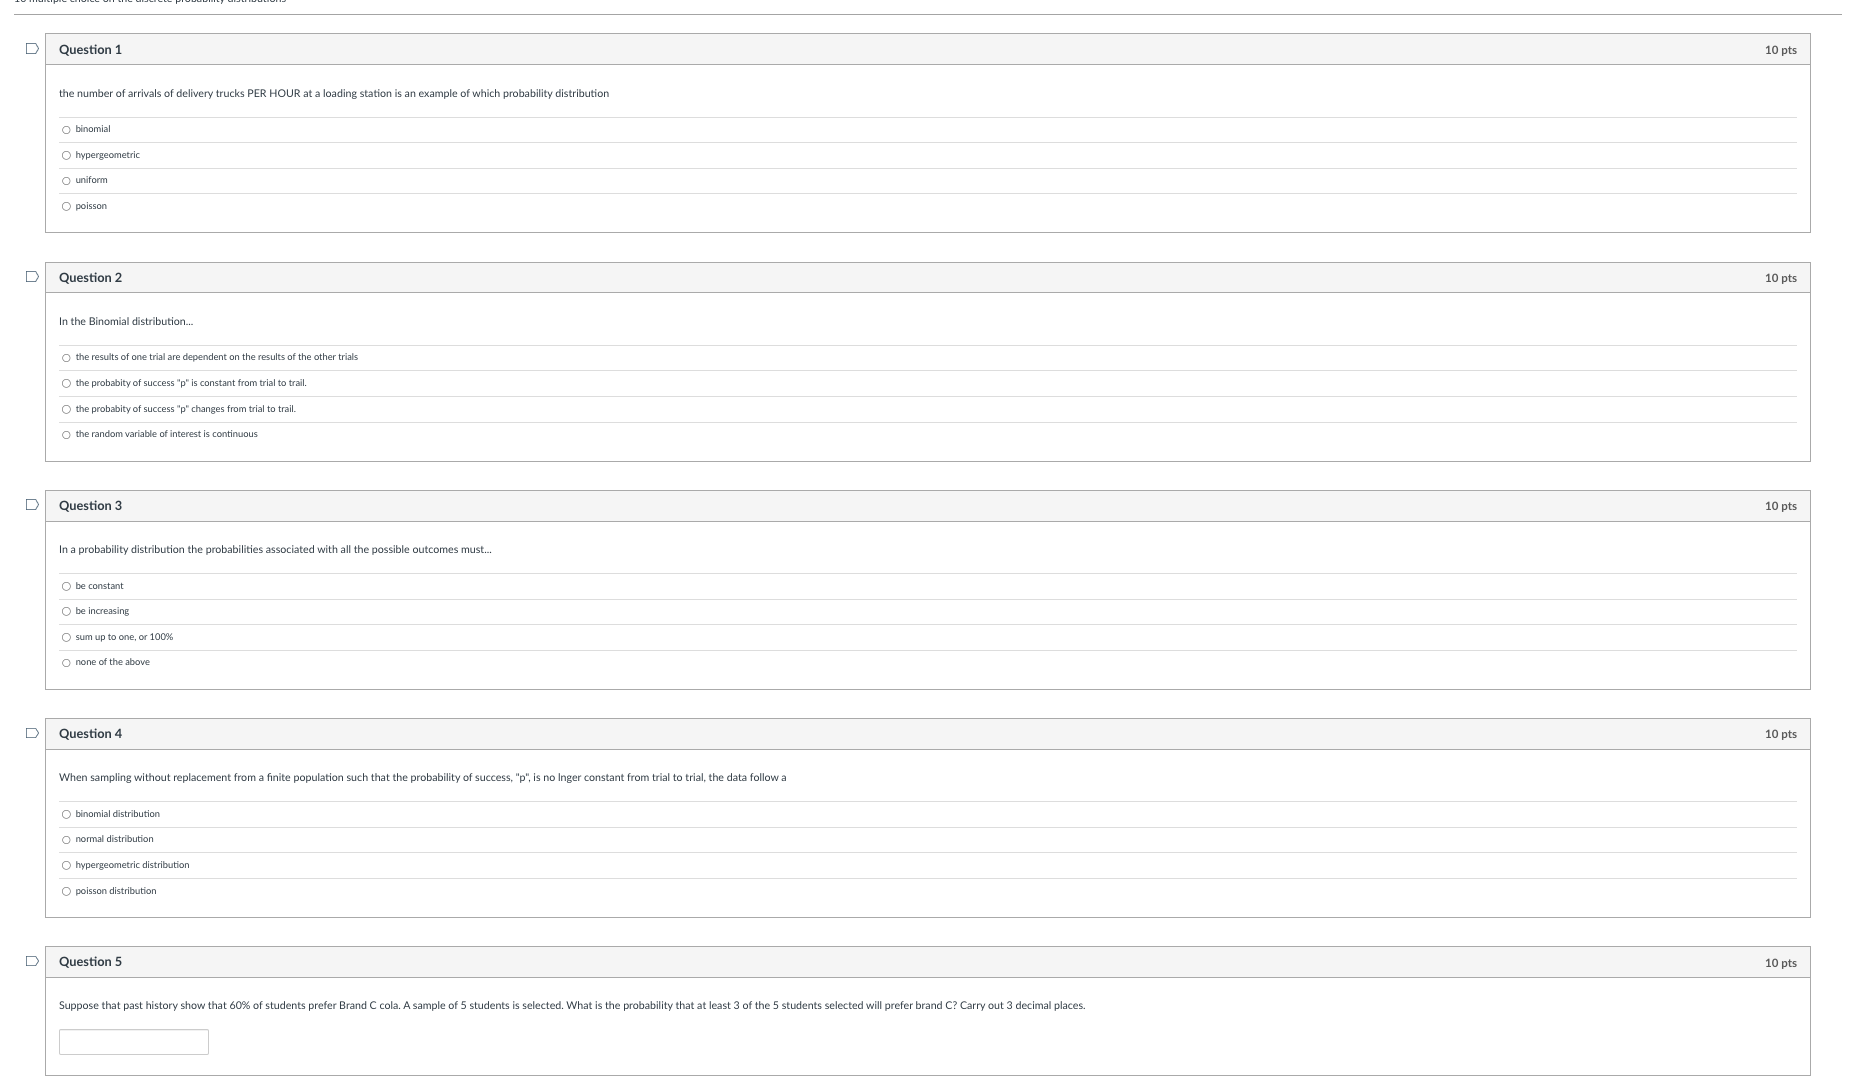Click the "Question 5" heading
The width and height of the screenshot is (1856, 1082).
[x=90, y=961]
